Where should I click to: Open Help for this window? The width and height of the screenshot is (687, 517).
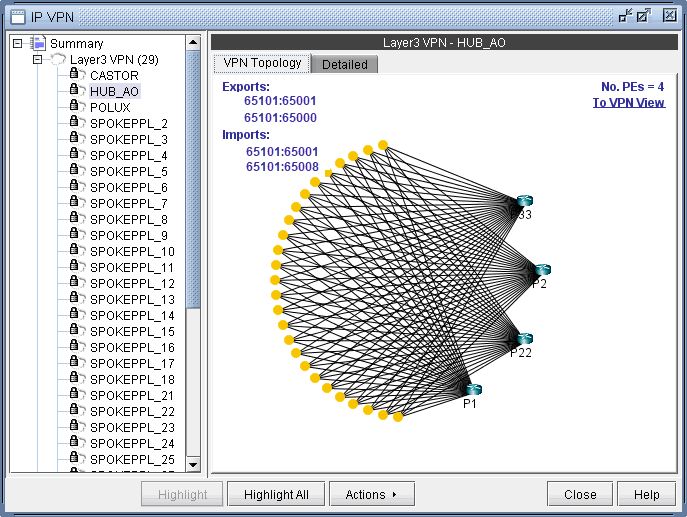[646, 494]
